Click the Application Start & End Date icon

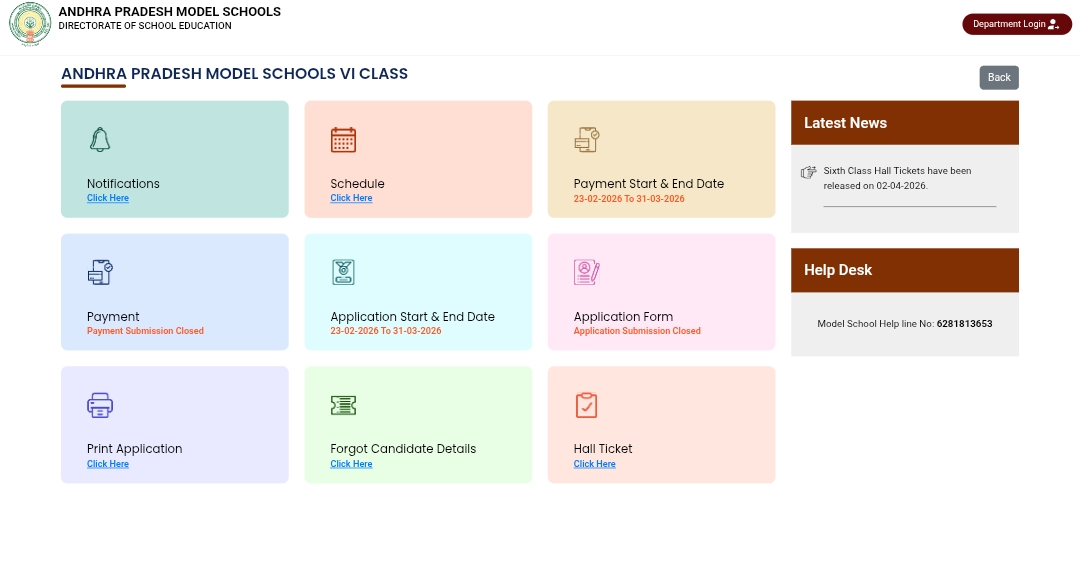click(343, 272)
